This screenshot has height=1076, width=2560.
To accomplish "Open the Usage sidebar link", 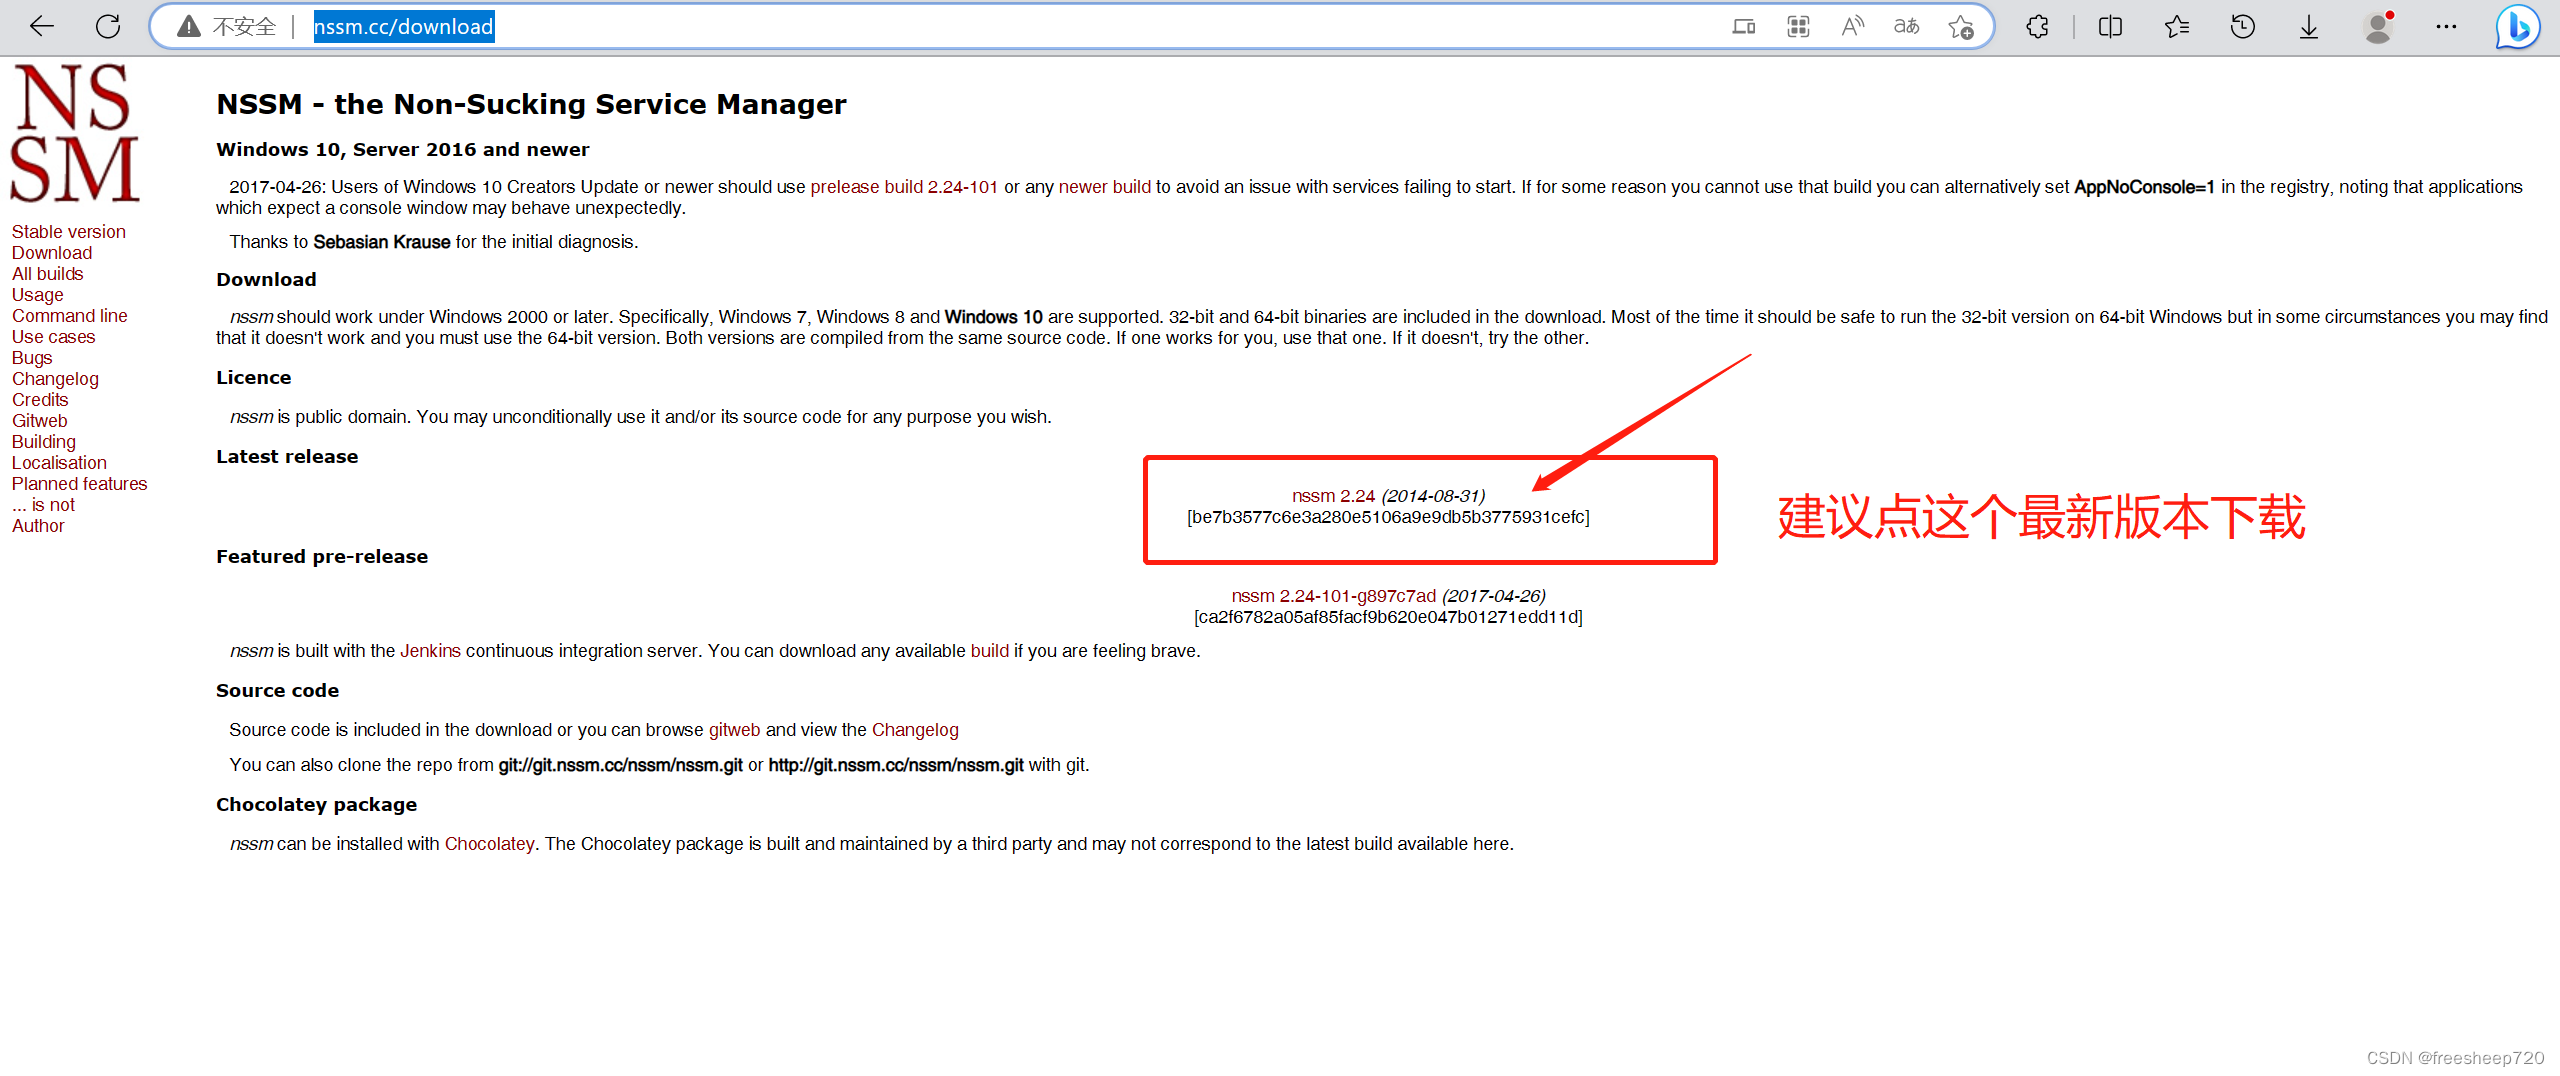I will [x=38, y=295].
